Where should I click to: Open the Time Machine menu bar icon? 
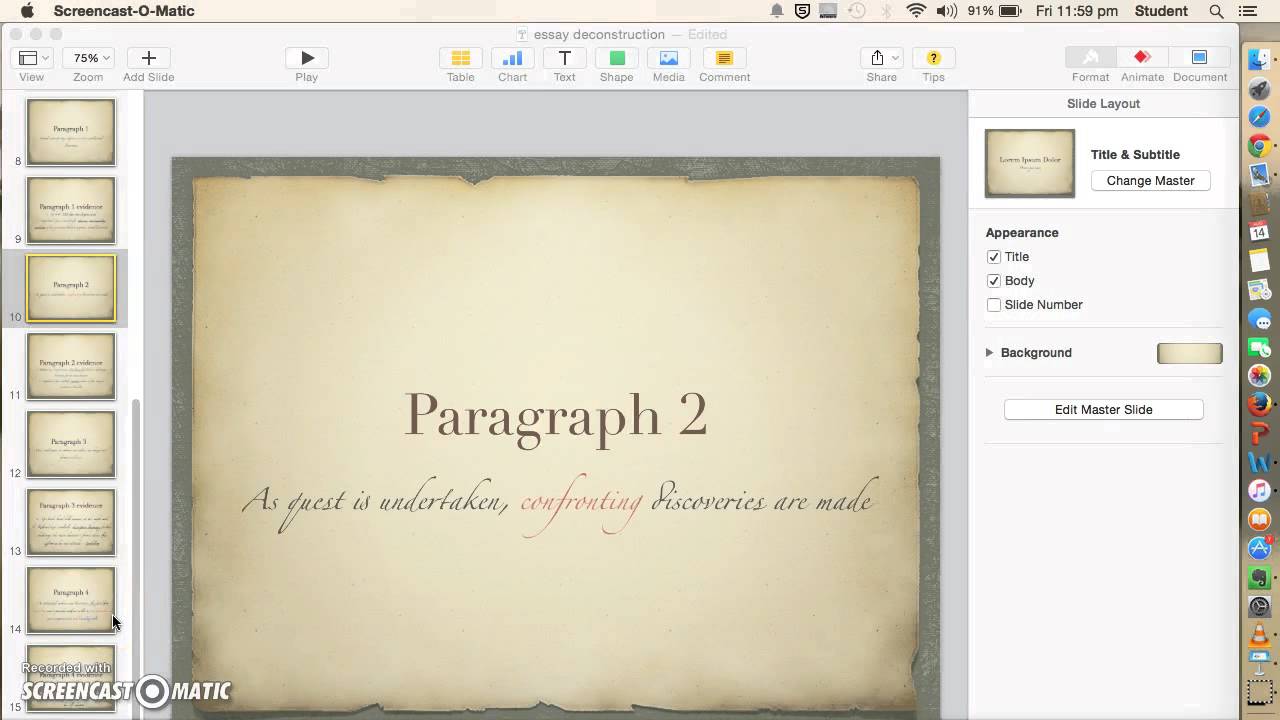pos(857,11)
